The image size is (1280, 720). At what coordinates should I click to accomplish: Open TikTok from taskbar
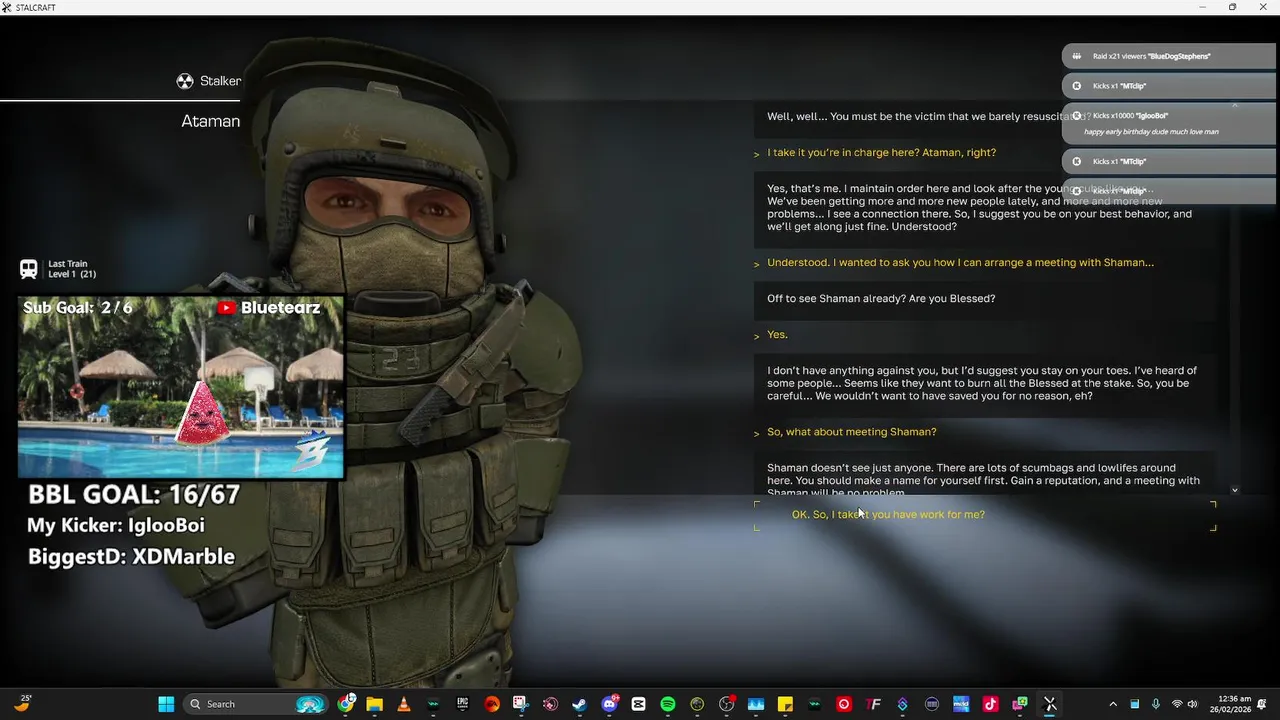pos(990,704)
